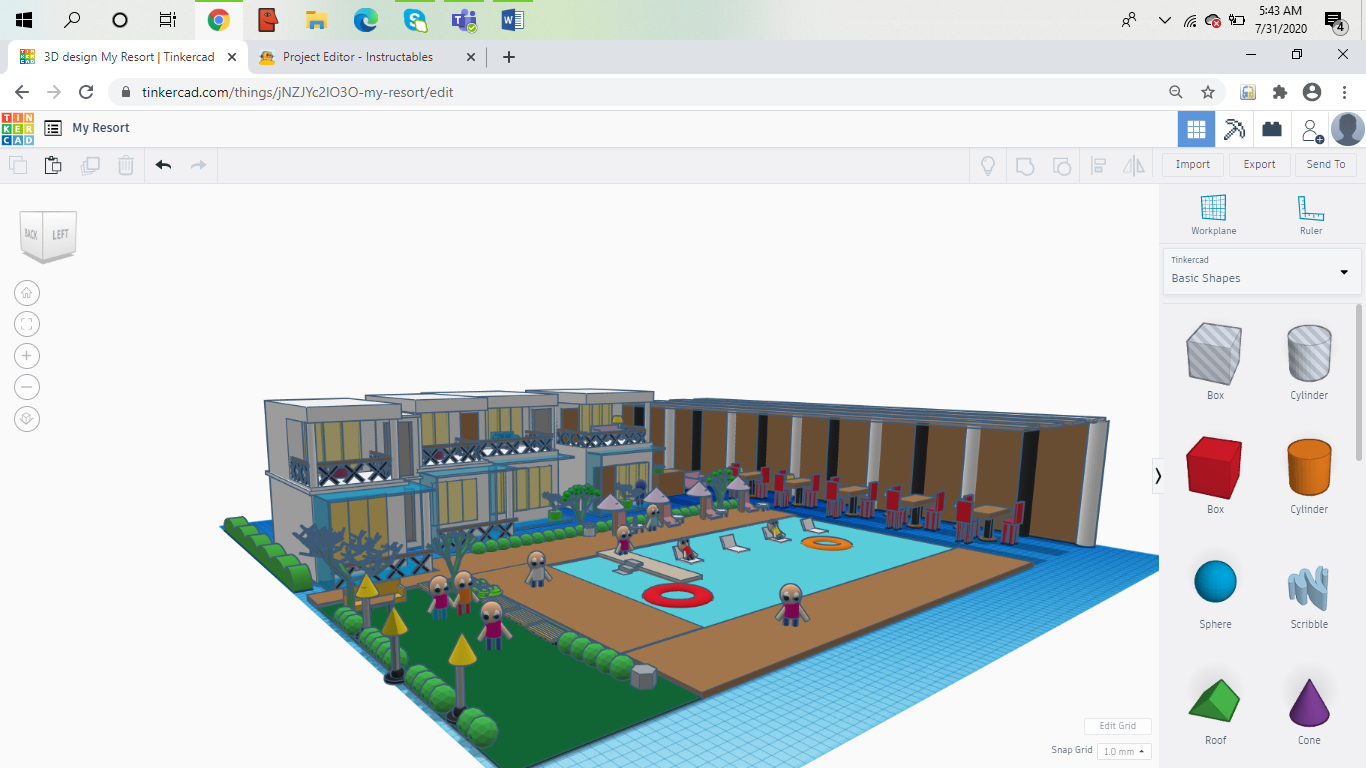This screenshot has height=768, width=1366.
Task: Zoom out of the viewport
Action: coord(27,387)
